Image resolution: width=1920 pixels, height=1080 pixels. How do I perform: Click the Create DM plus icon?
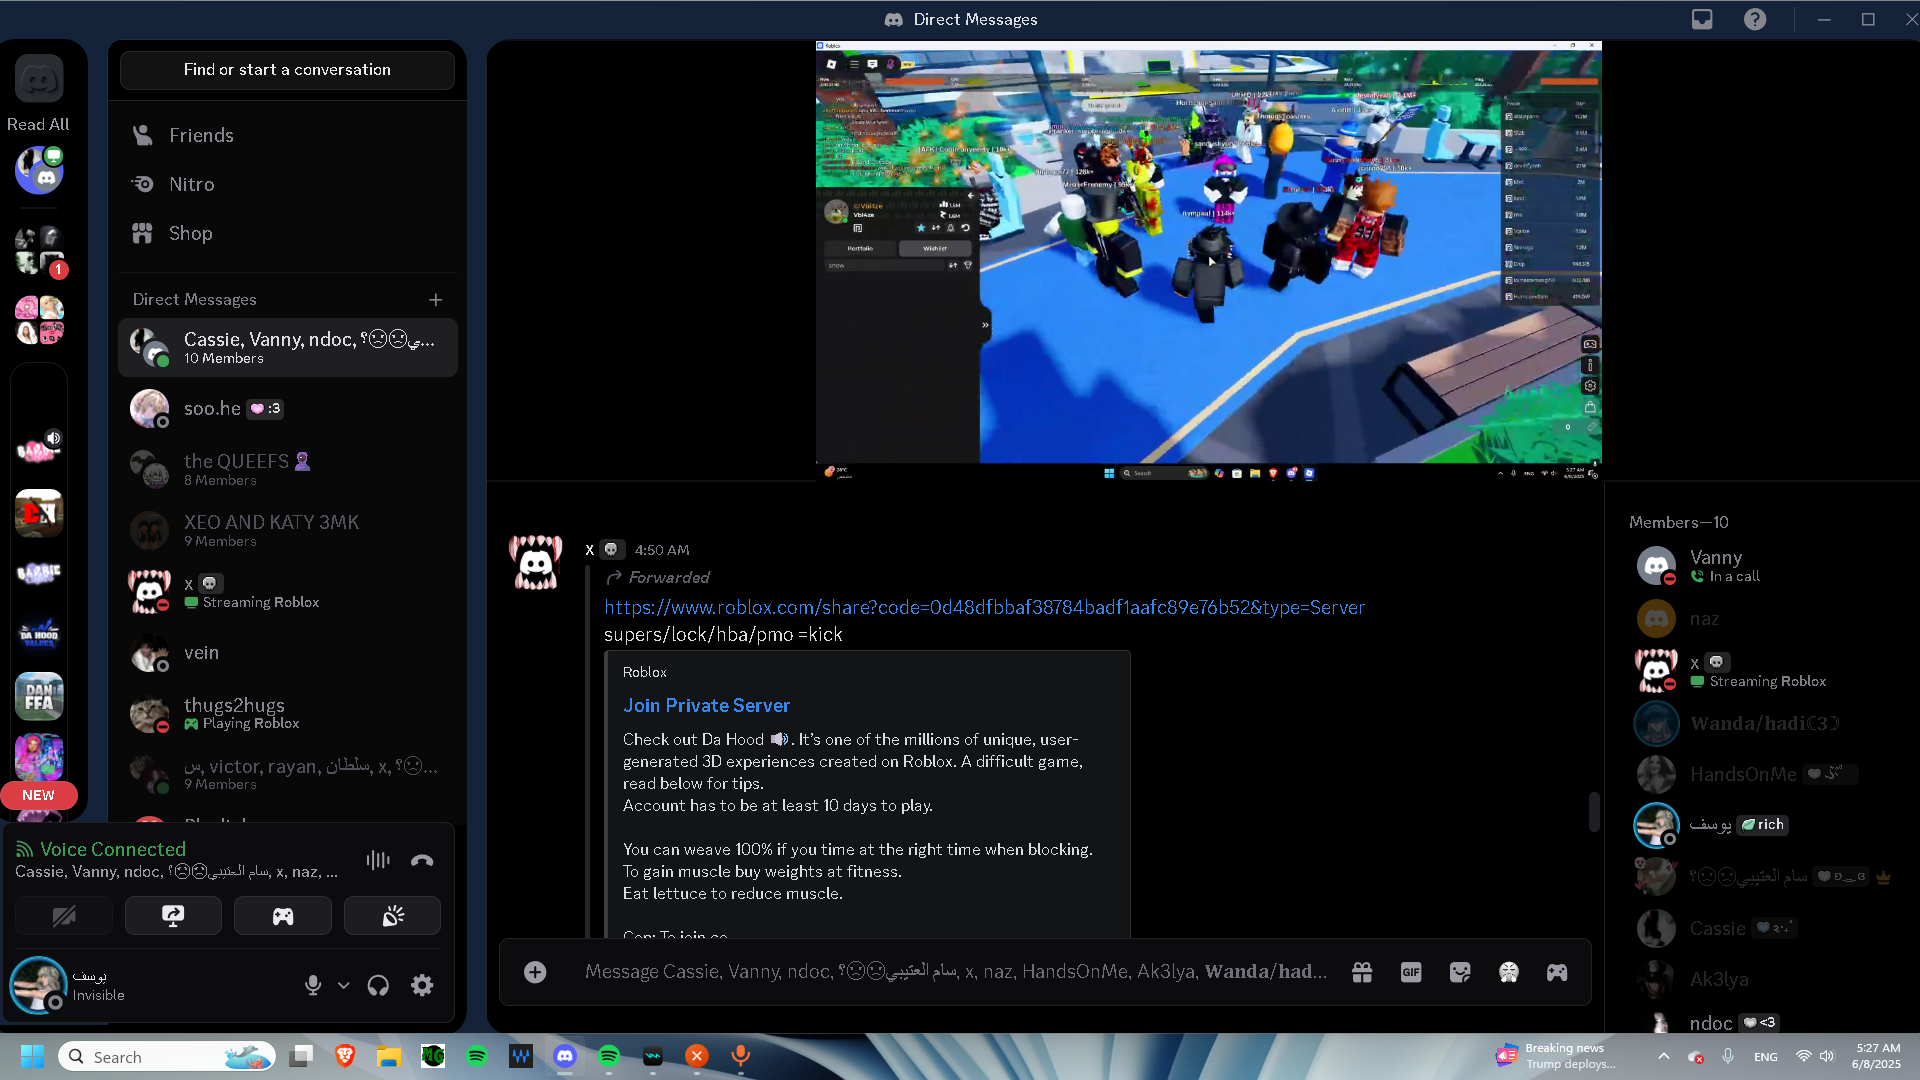pos(436,300)
